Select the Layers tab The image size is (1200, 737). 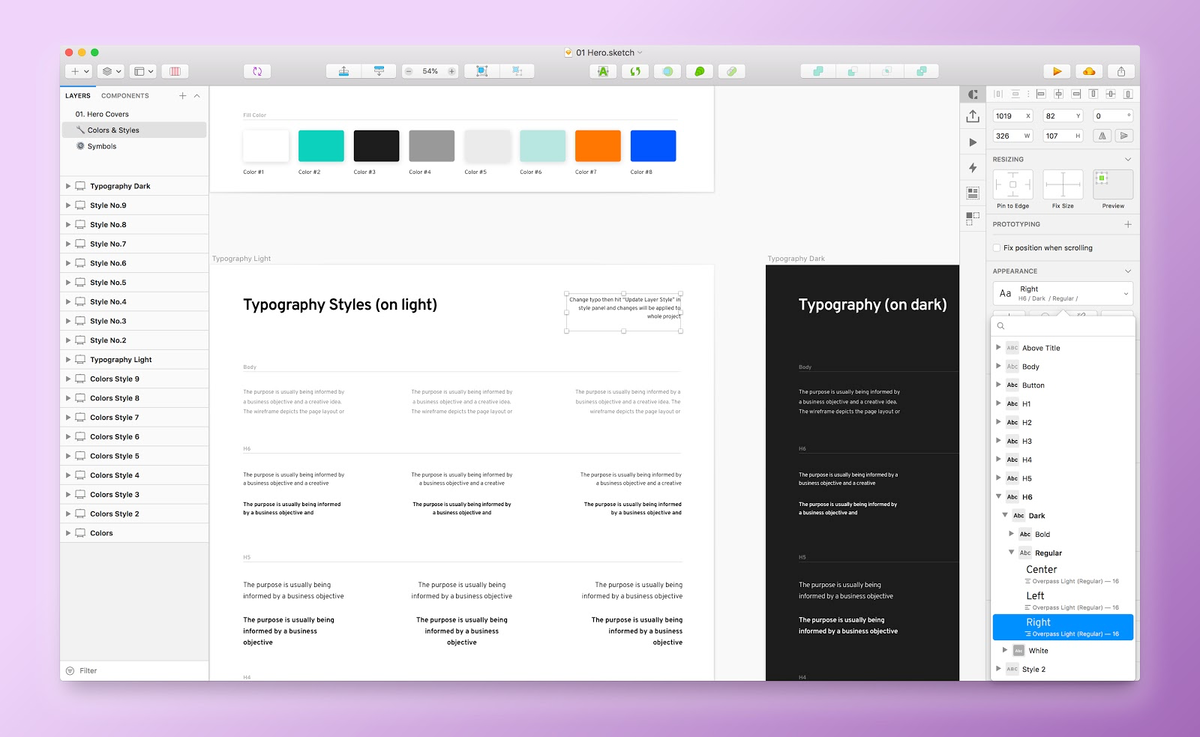pos(78,95)
